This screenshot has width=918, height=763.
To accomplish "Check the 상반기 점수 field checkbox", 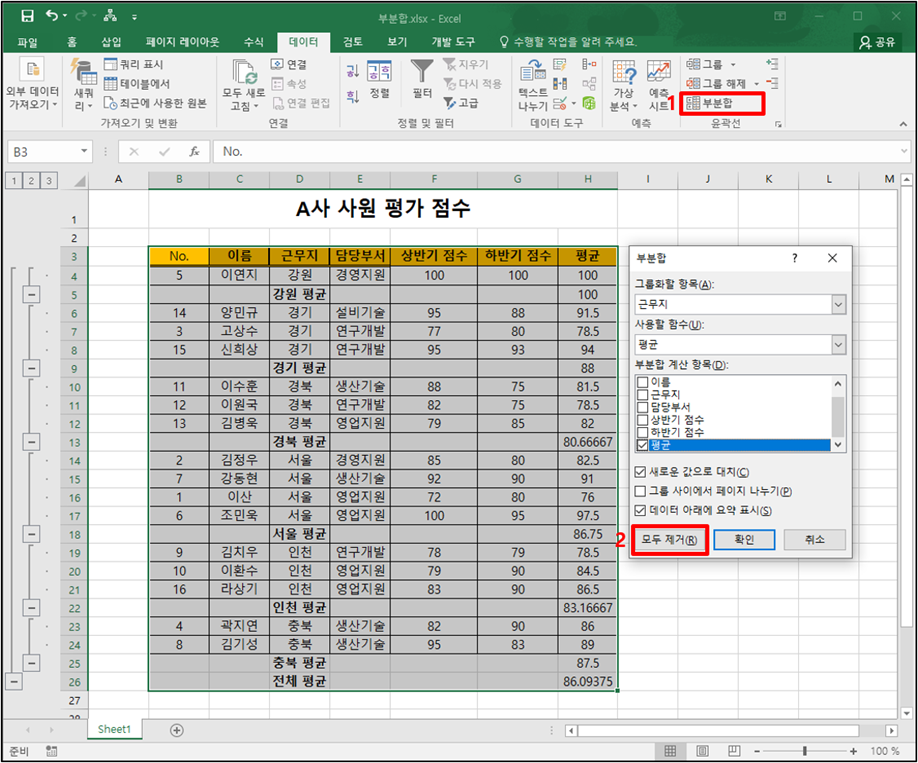I will pyautogui.click(x=642, y=420).
